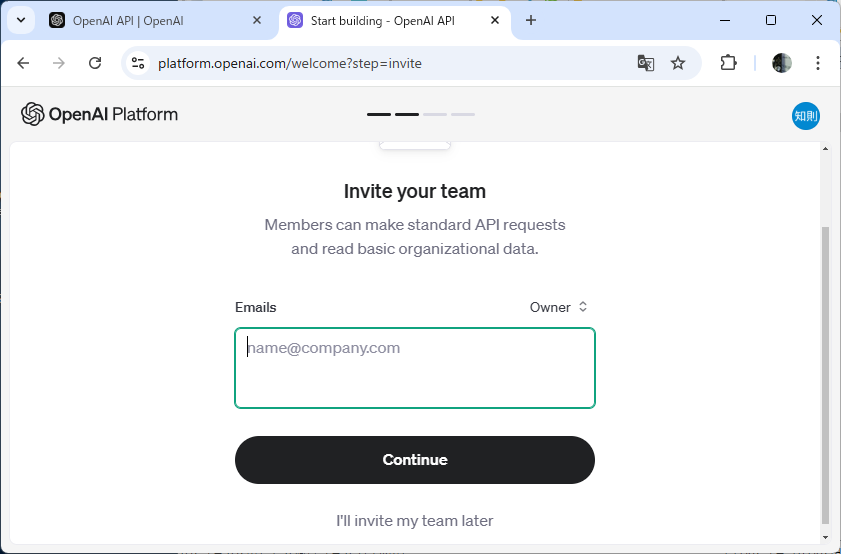Open the Chrome three-dot menu
Screen dimensions: 841x554
(x=817, y=63)
